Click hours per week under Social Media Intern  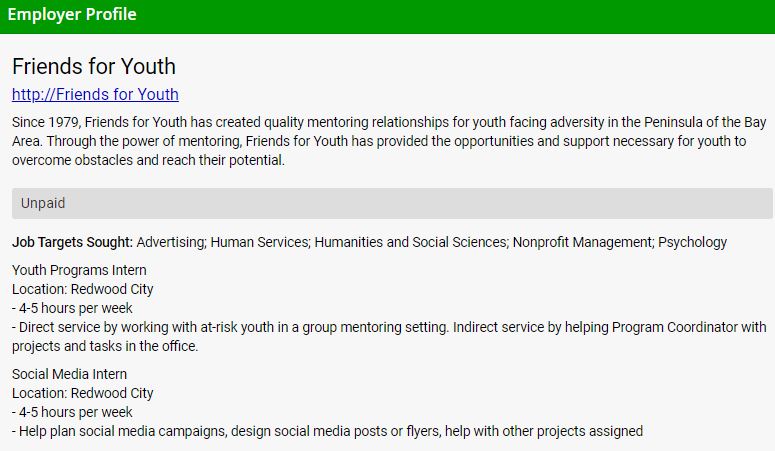(x=72, y=412)
